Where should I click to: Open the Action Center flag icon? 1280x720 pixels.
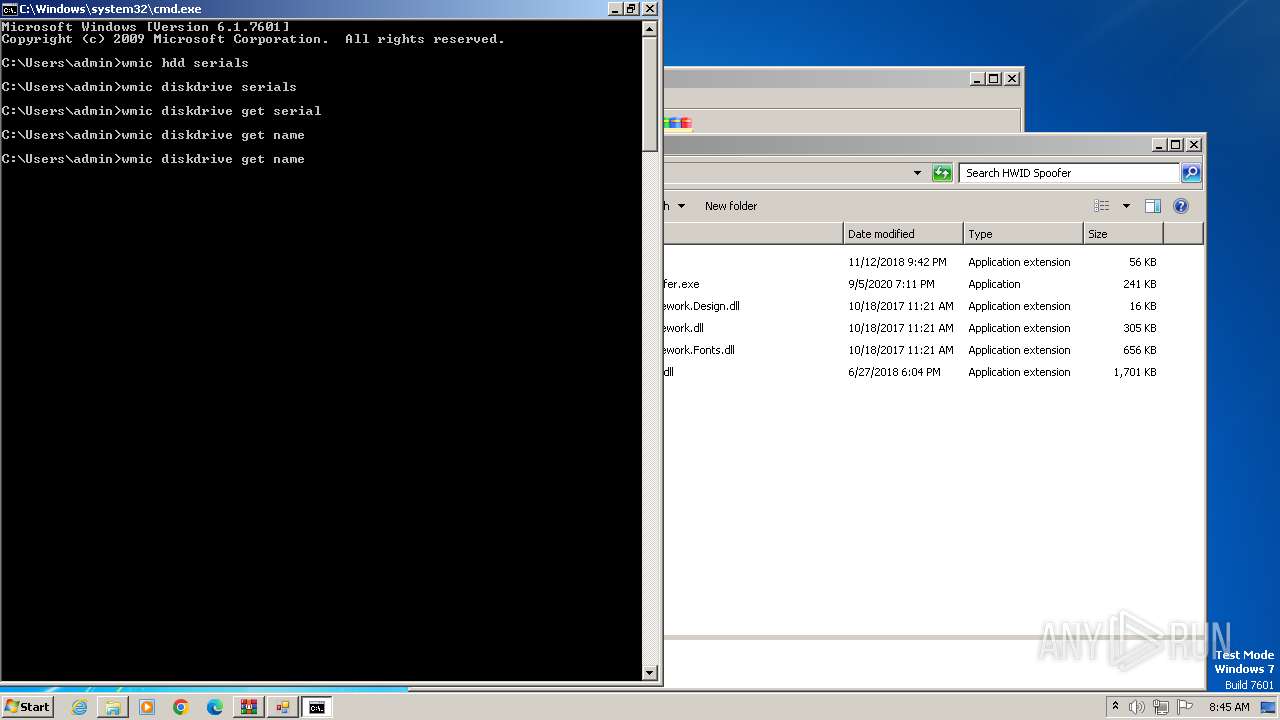tap(1185, 707)
